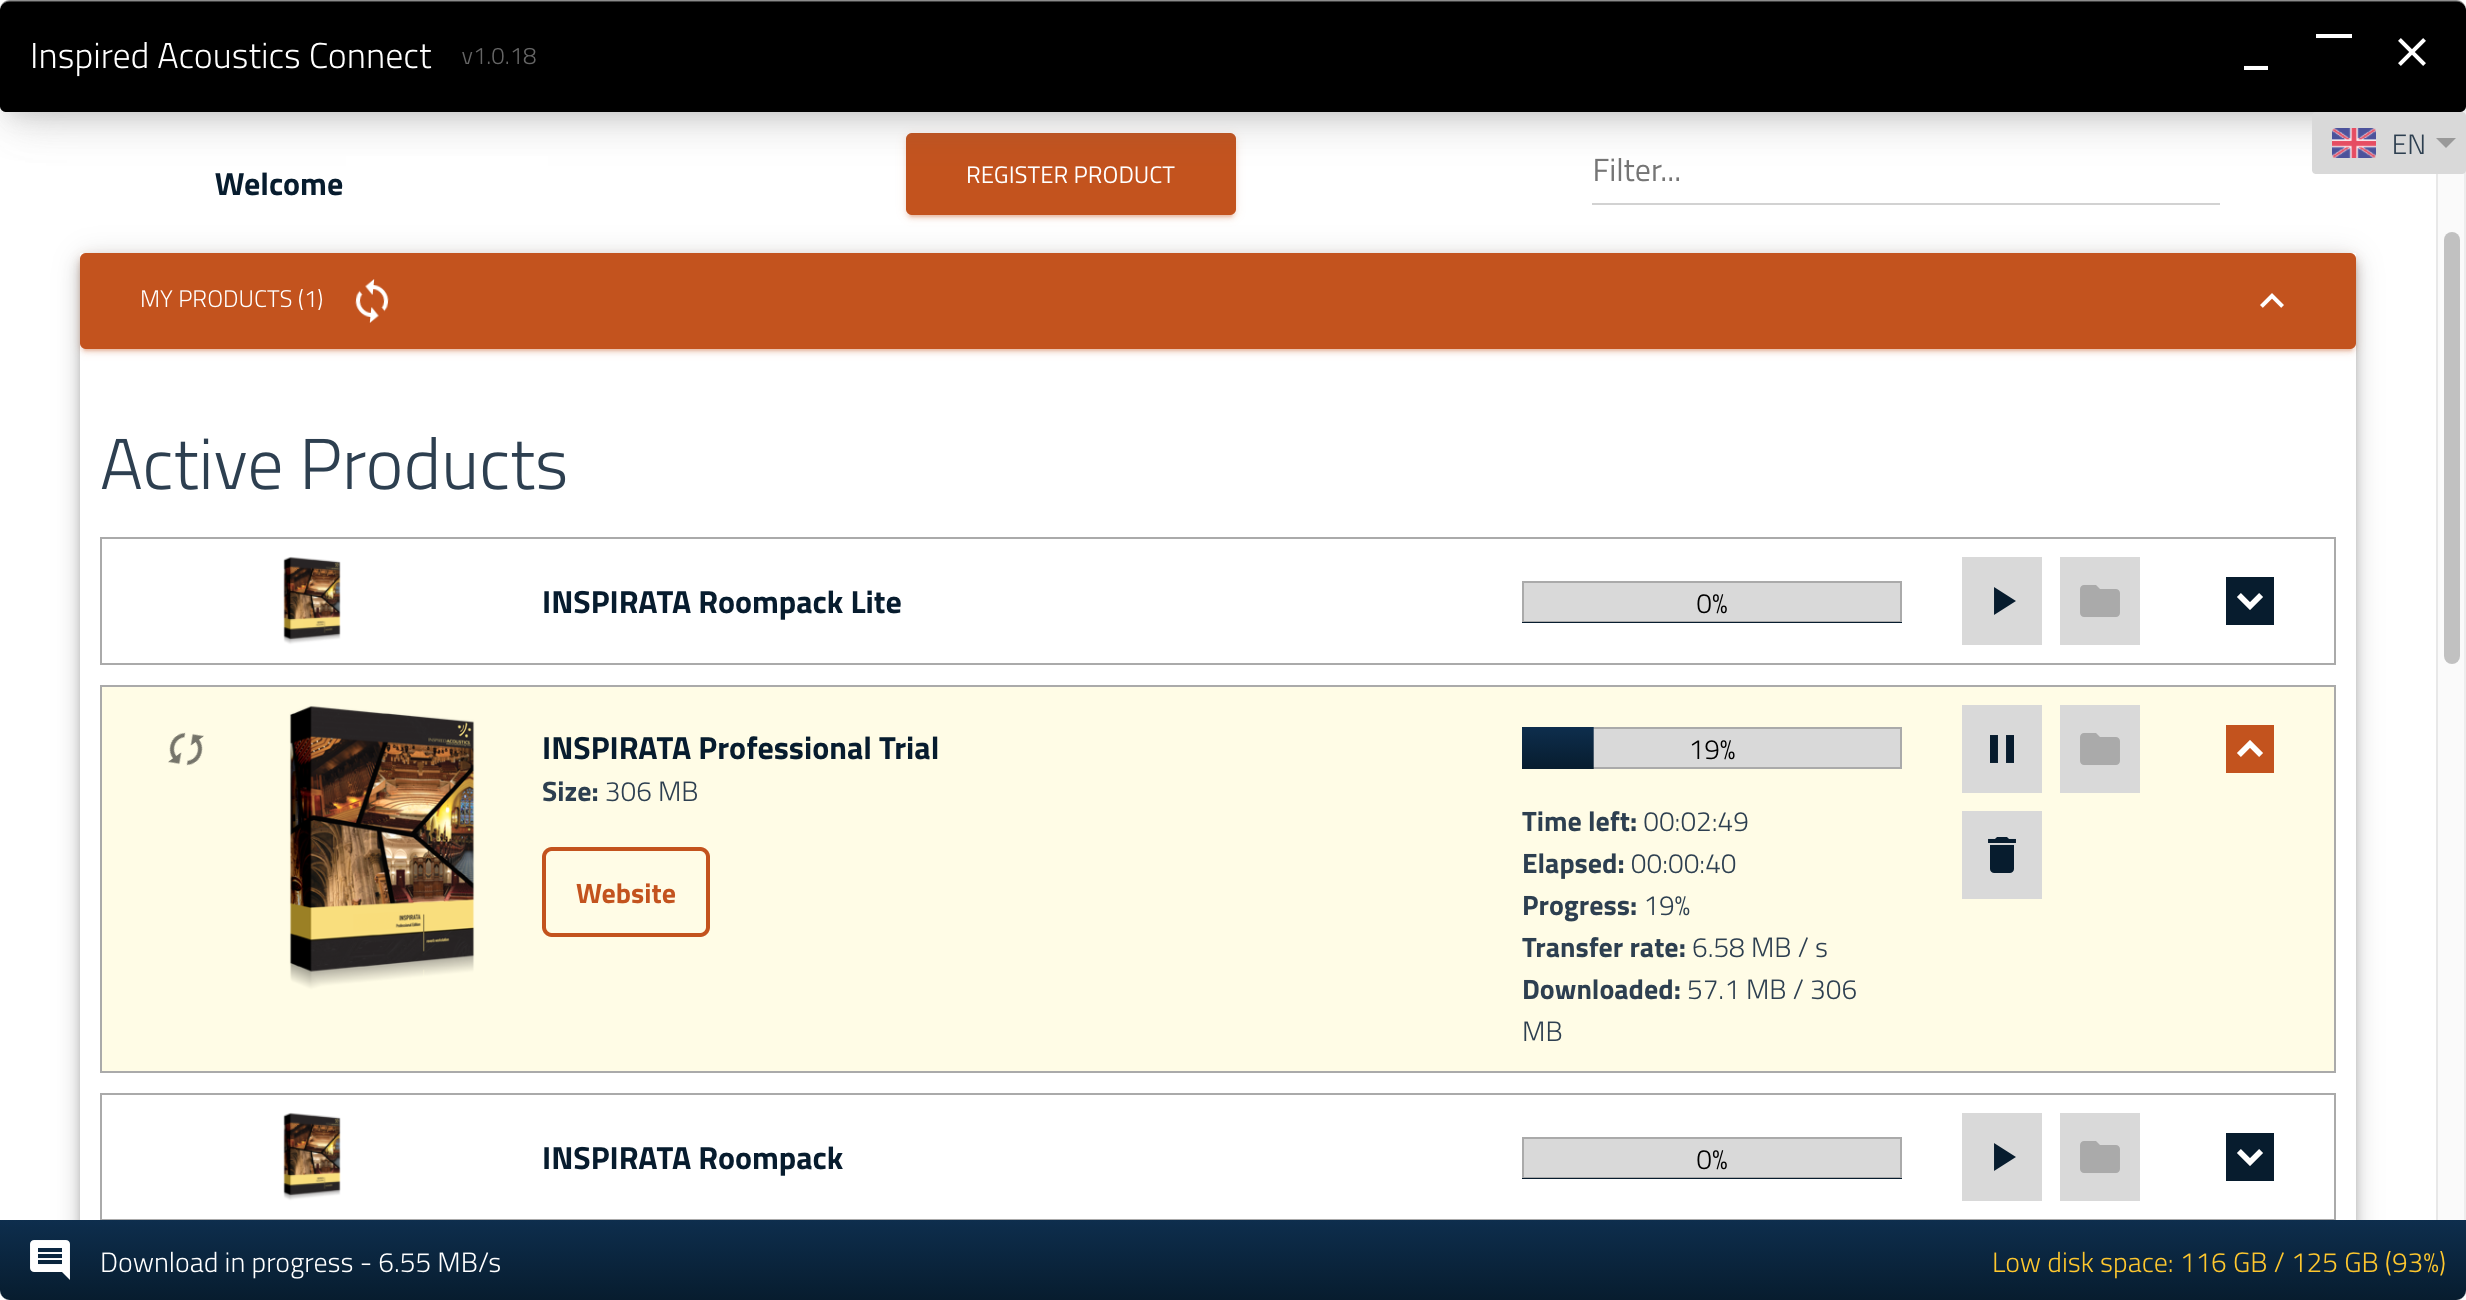Click the Time left value
2466x1300 pixels.
pos(1696,822)
